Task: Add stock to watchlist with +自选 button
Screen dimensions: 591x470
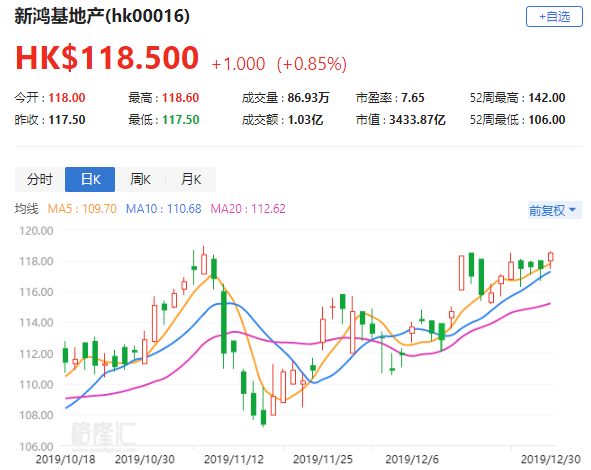Action: click(x=554, y=17)
